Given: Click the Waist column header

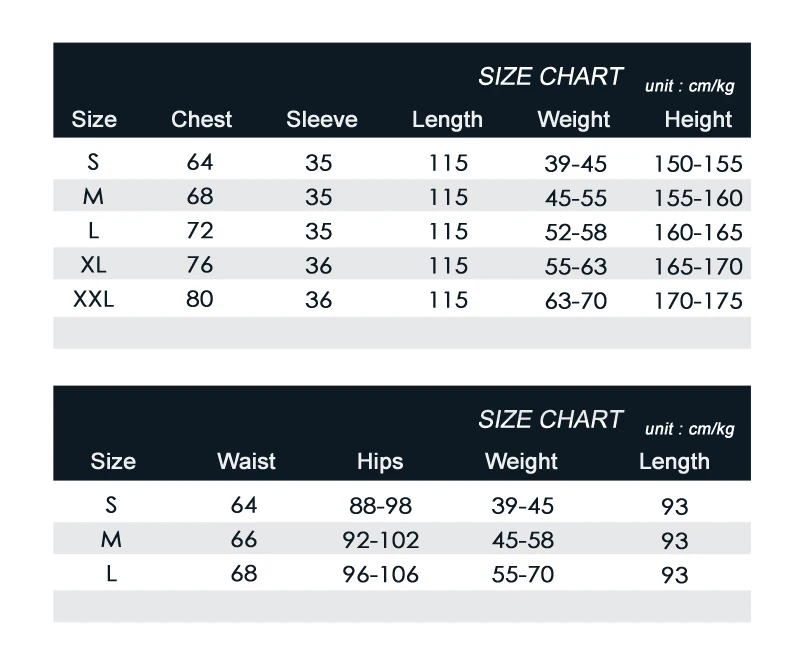Looking at the screenshot, I should [x=246, y=461].
